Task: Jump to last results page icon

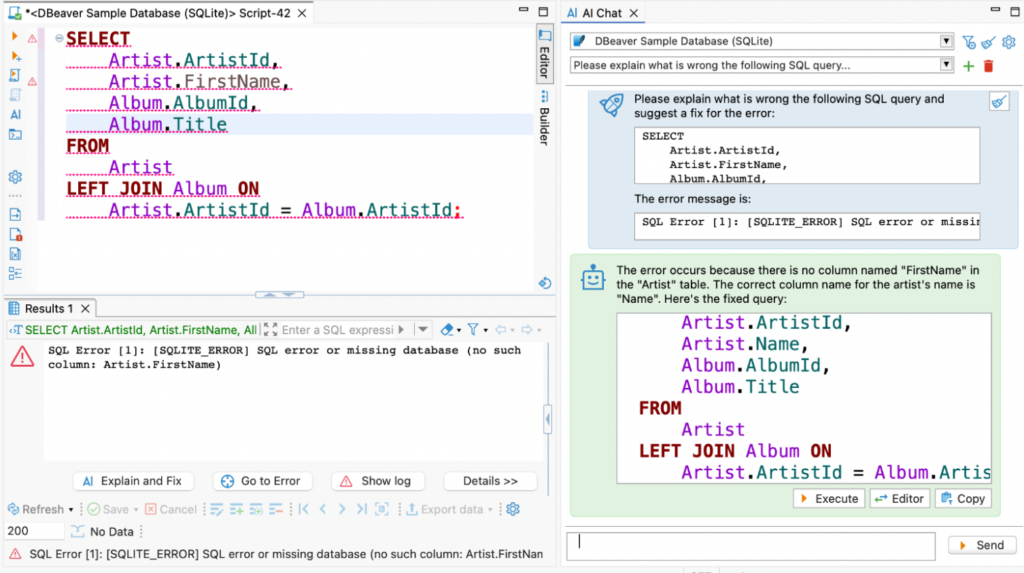Action: pyautogui.click(x=361, y=509)
